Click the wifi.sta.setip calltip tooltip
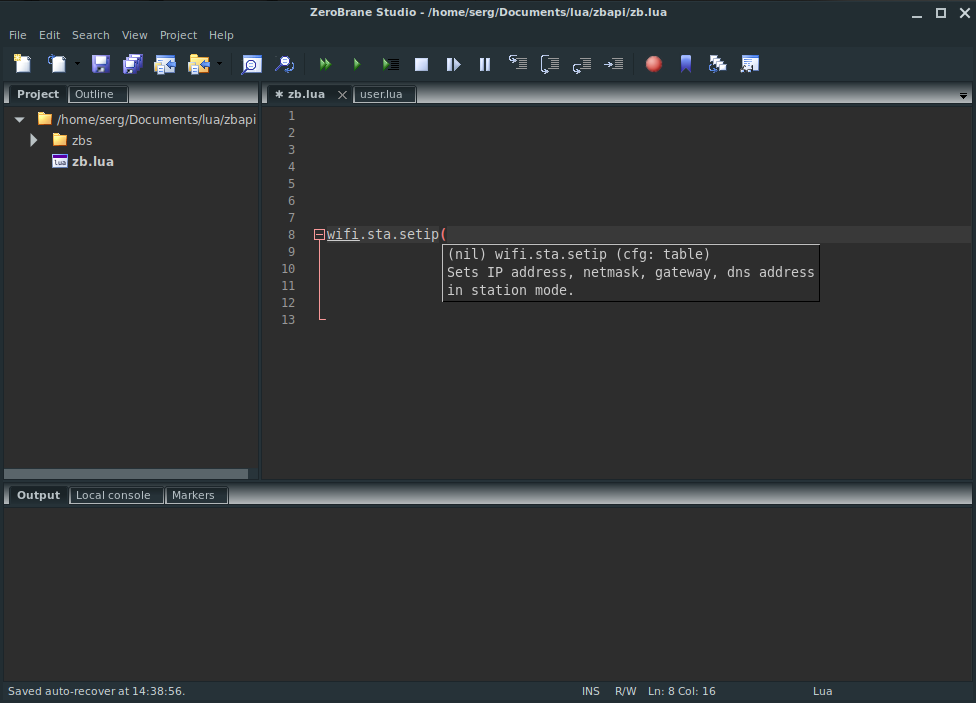The image size is (976, 703). (631, 273)
